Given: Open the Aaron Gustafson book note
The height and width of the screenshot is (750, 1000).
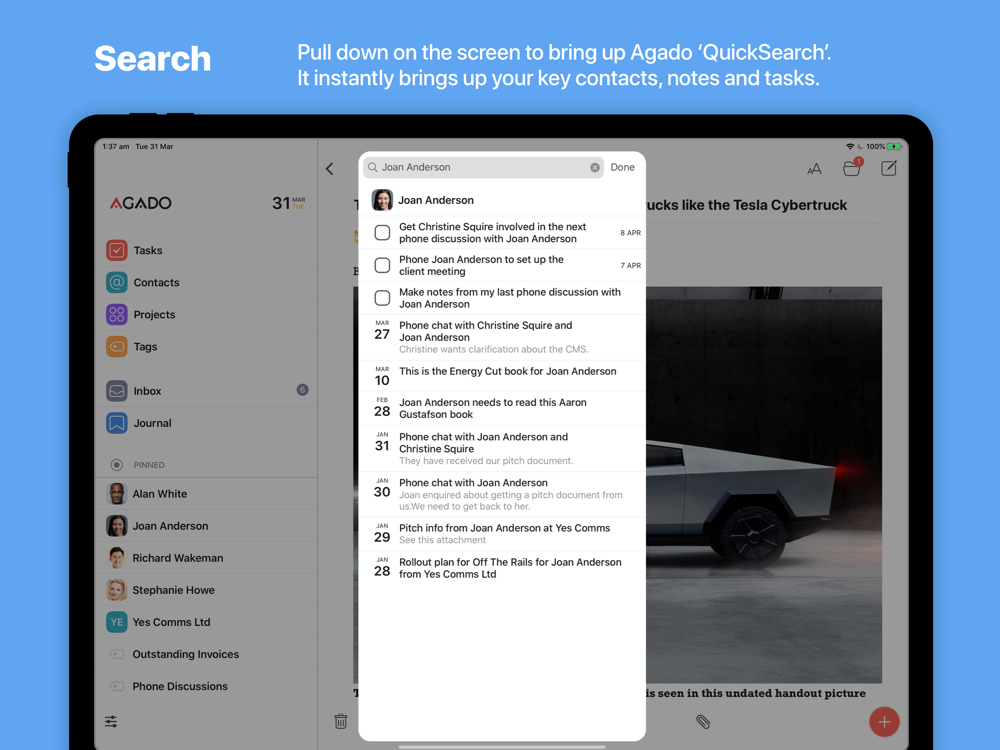Looking at the screenshot, I should 502,408.
